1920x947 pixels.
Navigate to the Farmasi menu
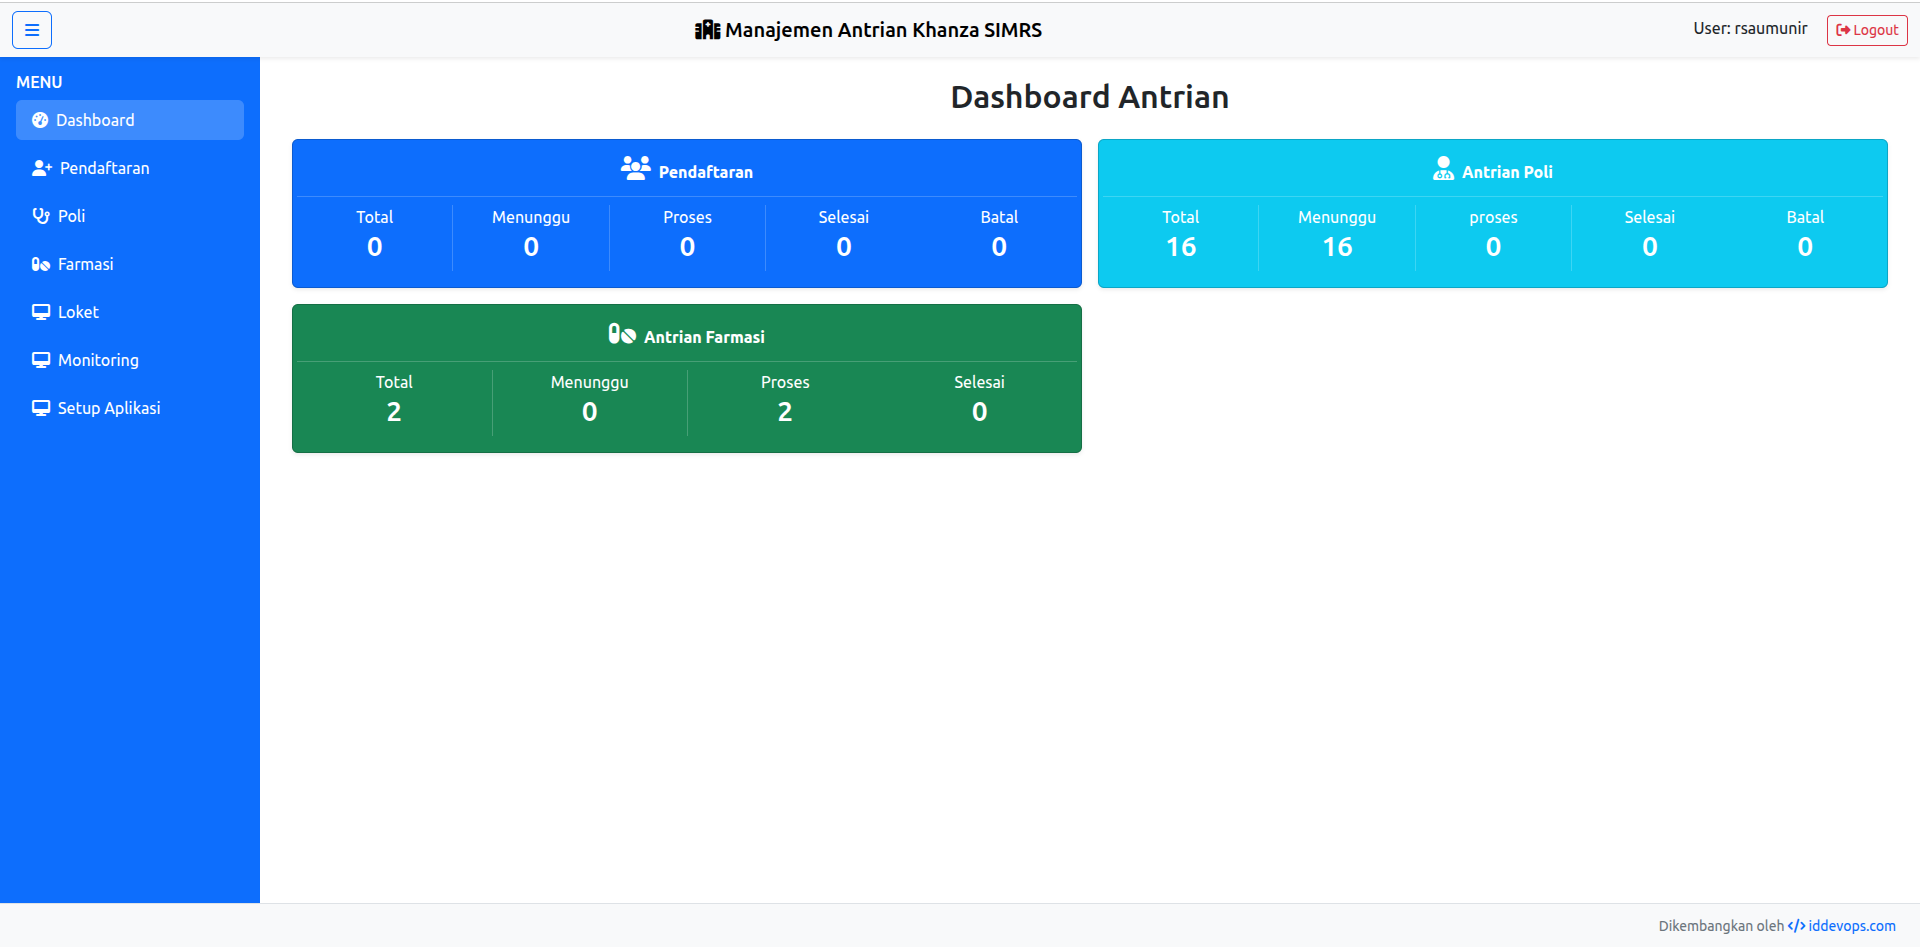tap(130, 264)
